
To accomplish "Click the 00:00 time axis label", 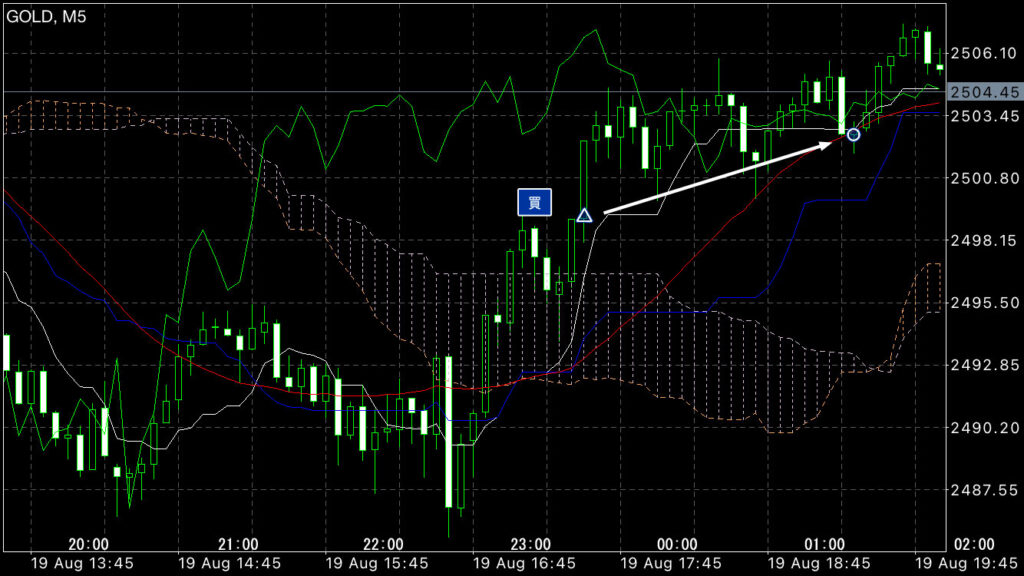I will click(x=677, y=544).
